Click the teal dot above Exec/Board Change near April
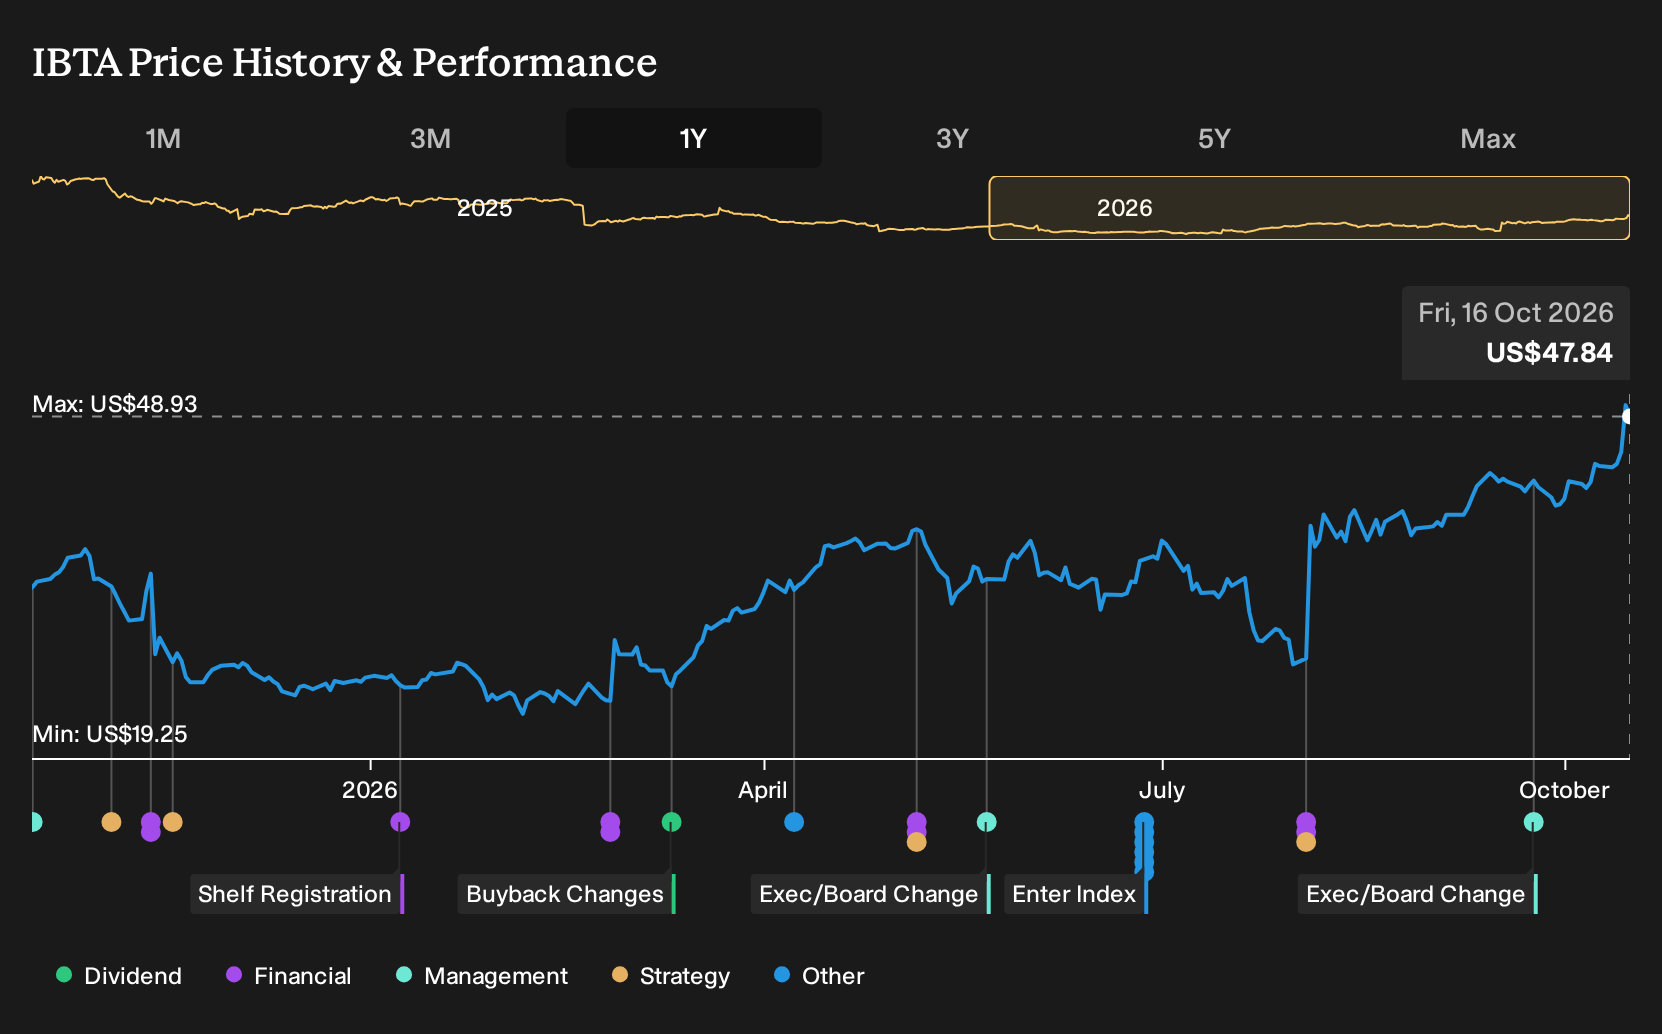This screenshot has width=1662, height=1034. tap(986, 822)
